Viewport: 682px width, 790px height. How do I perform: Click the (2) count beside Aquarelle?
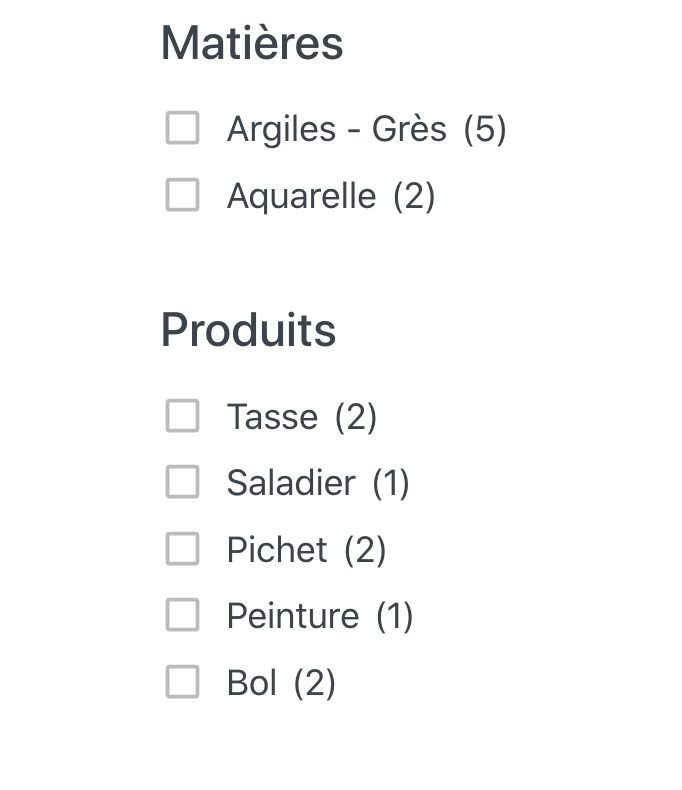tap(414, 196)
